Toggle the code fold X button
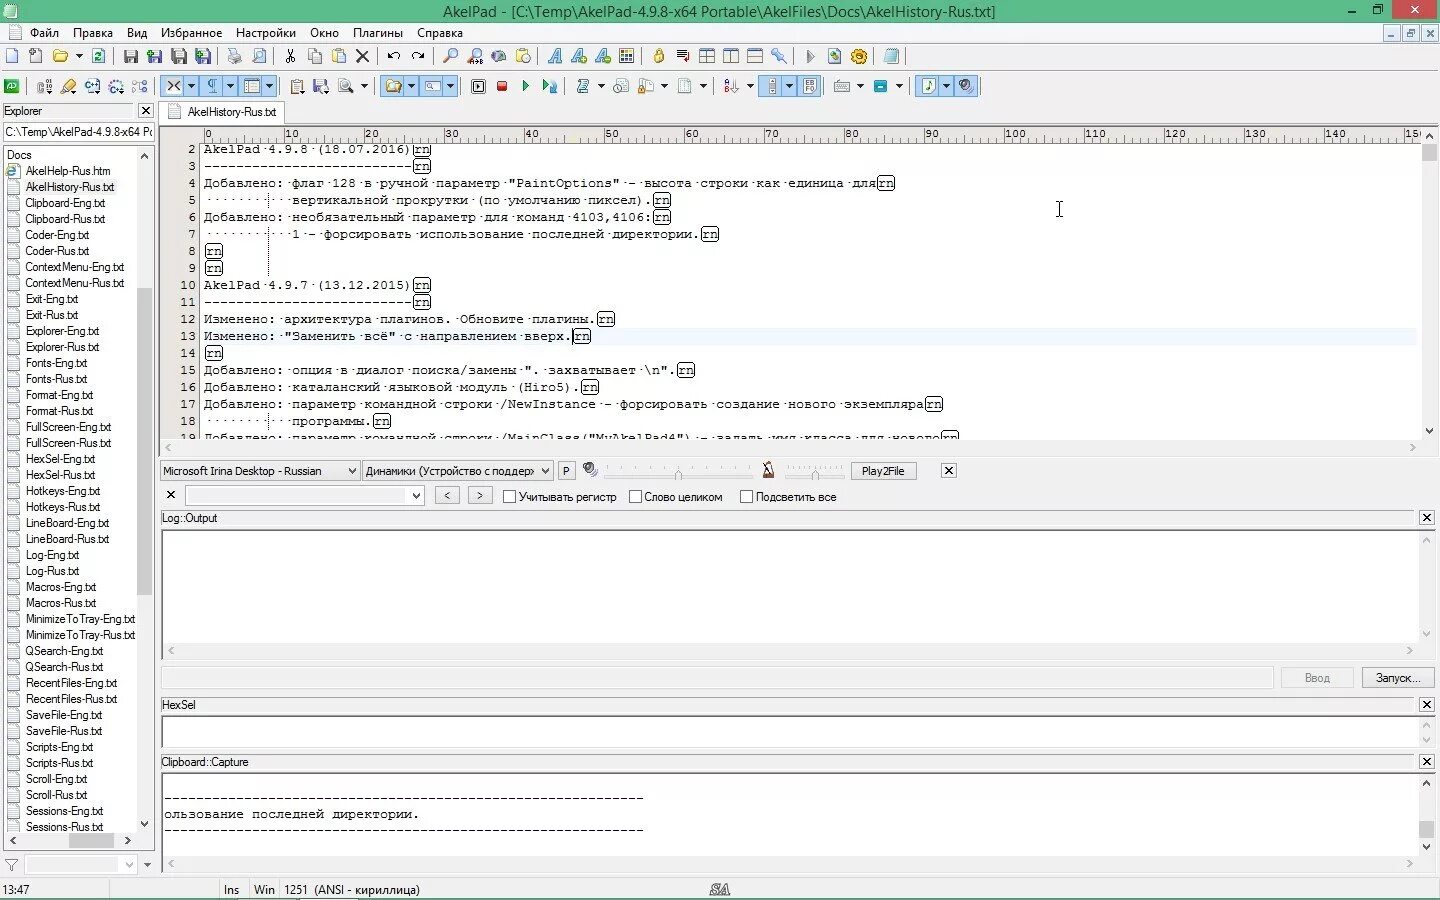Viewport: 1440px width, 900px height. click(x=173, y=86)
